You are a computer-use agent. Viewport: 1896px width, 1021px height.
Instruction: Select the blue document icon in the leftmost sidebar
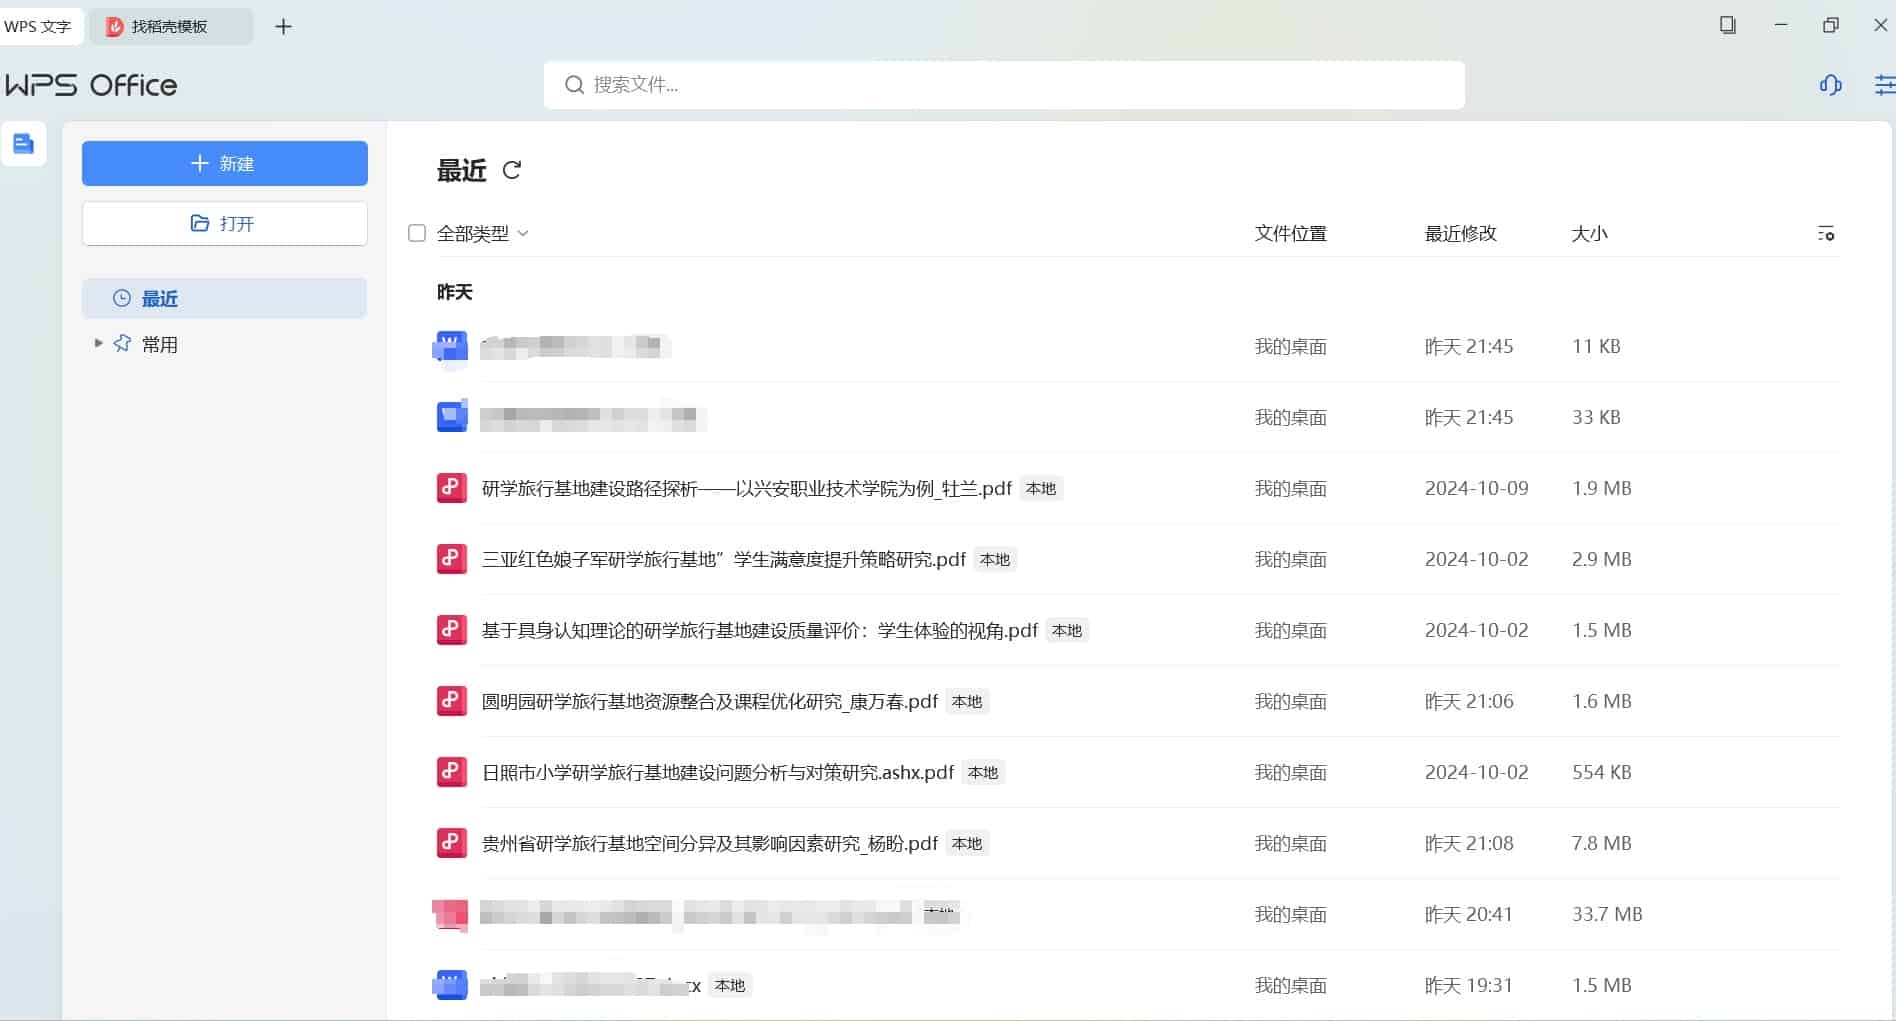(x=23, y=143)
